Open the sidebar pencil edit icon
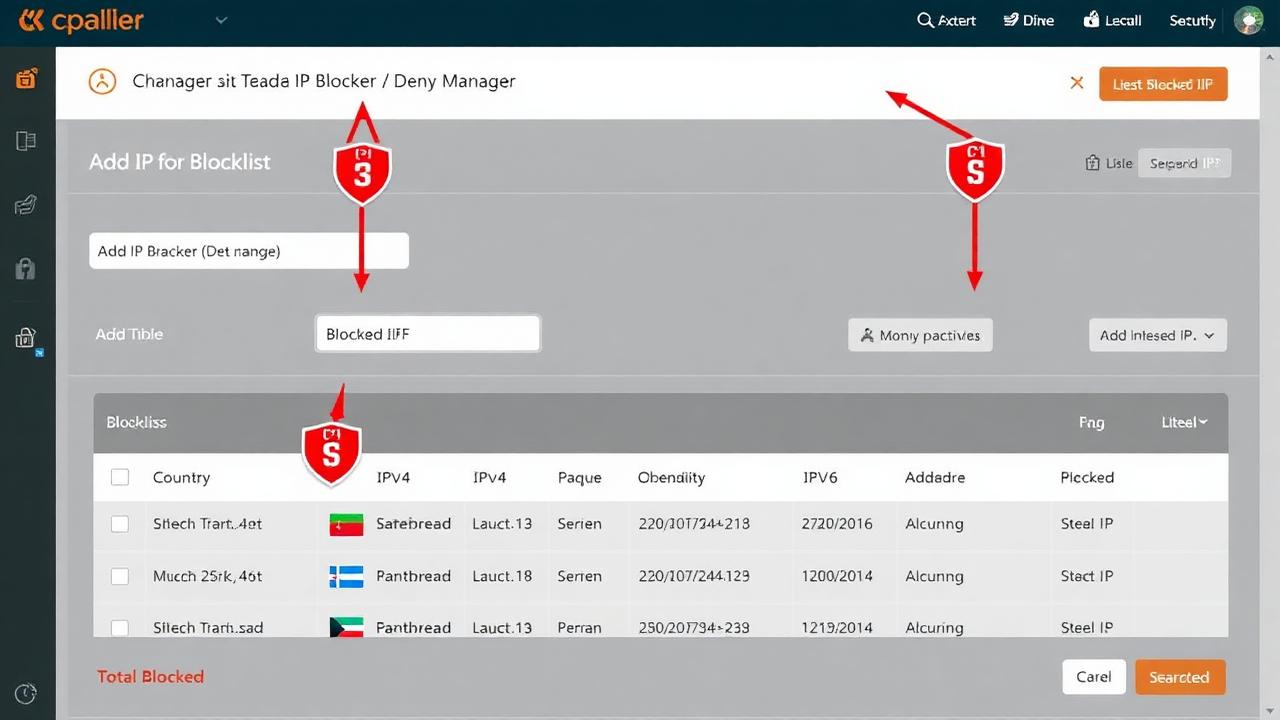The image size is (1280, 720). (x=27, y=205)
